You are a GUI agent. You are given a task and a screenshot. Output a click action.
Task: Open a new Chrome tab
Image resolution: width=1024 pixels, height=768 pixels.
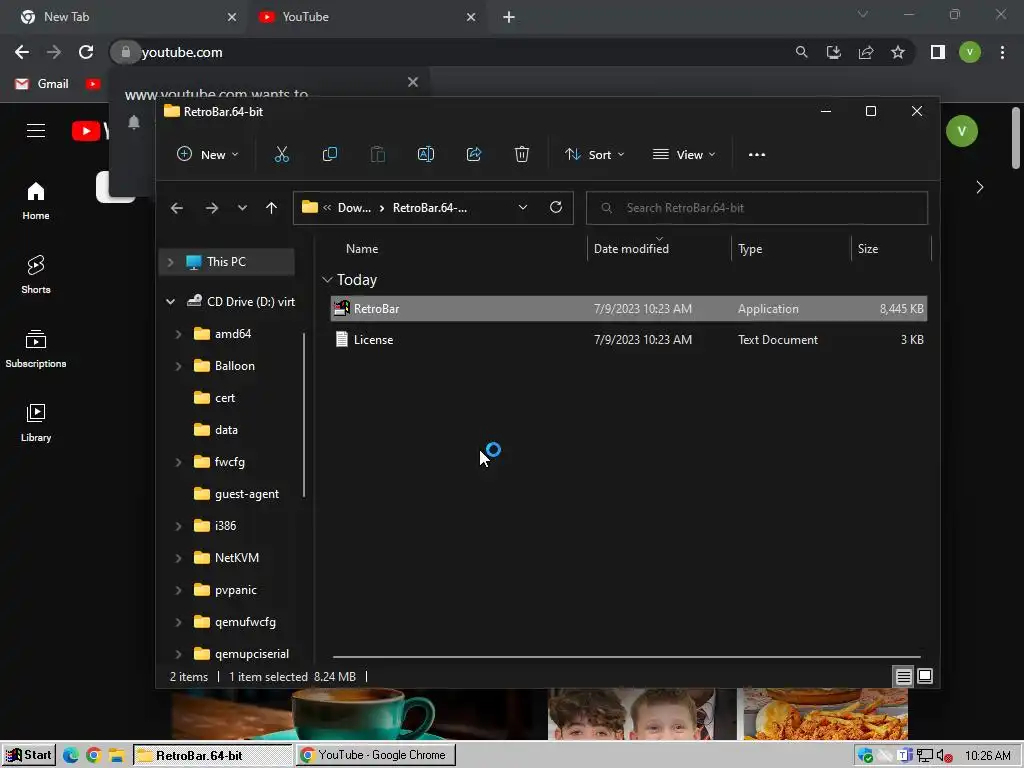point(509,17)
